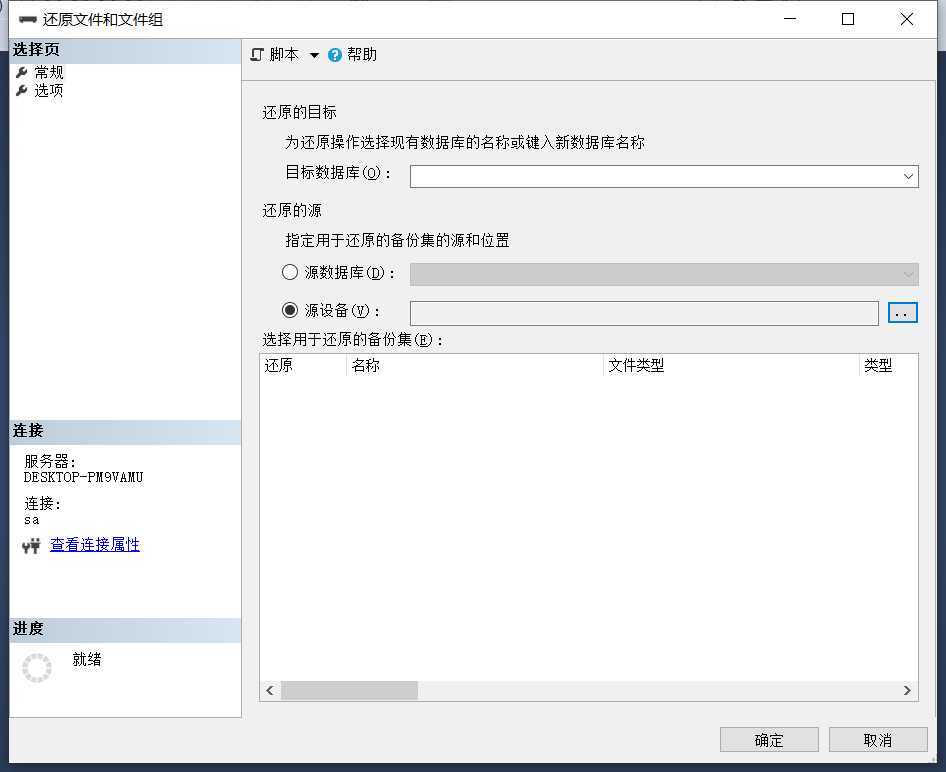
Task: Click the 类型 column header
Action: 889,365
